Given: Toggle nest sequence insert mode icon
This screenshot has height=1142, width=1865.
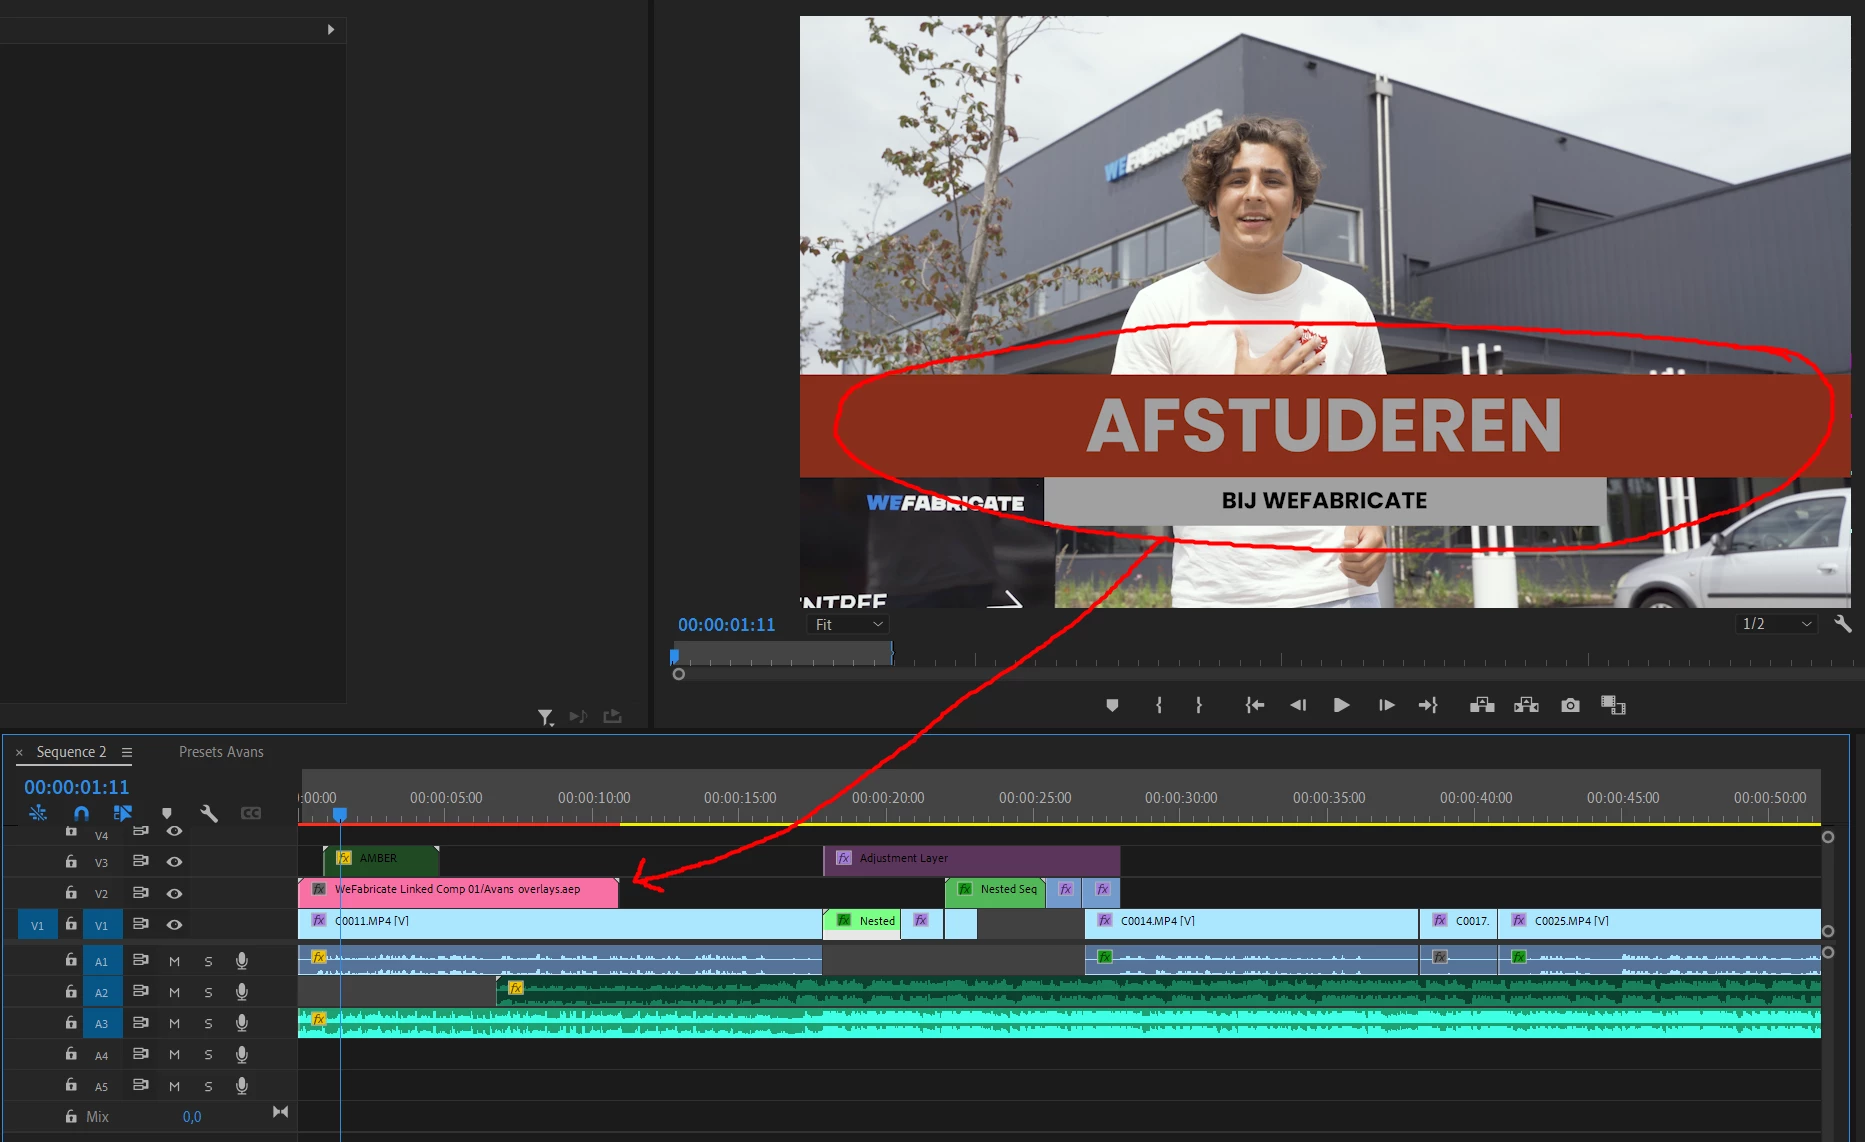Looking at the screenshot, I should point(38,813).
